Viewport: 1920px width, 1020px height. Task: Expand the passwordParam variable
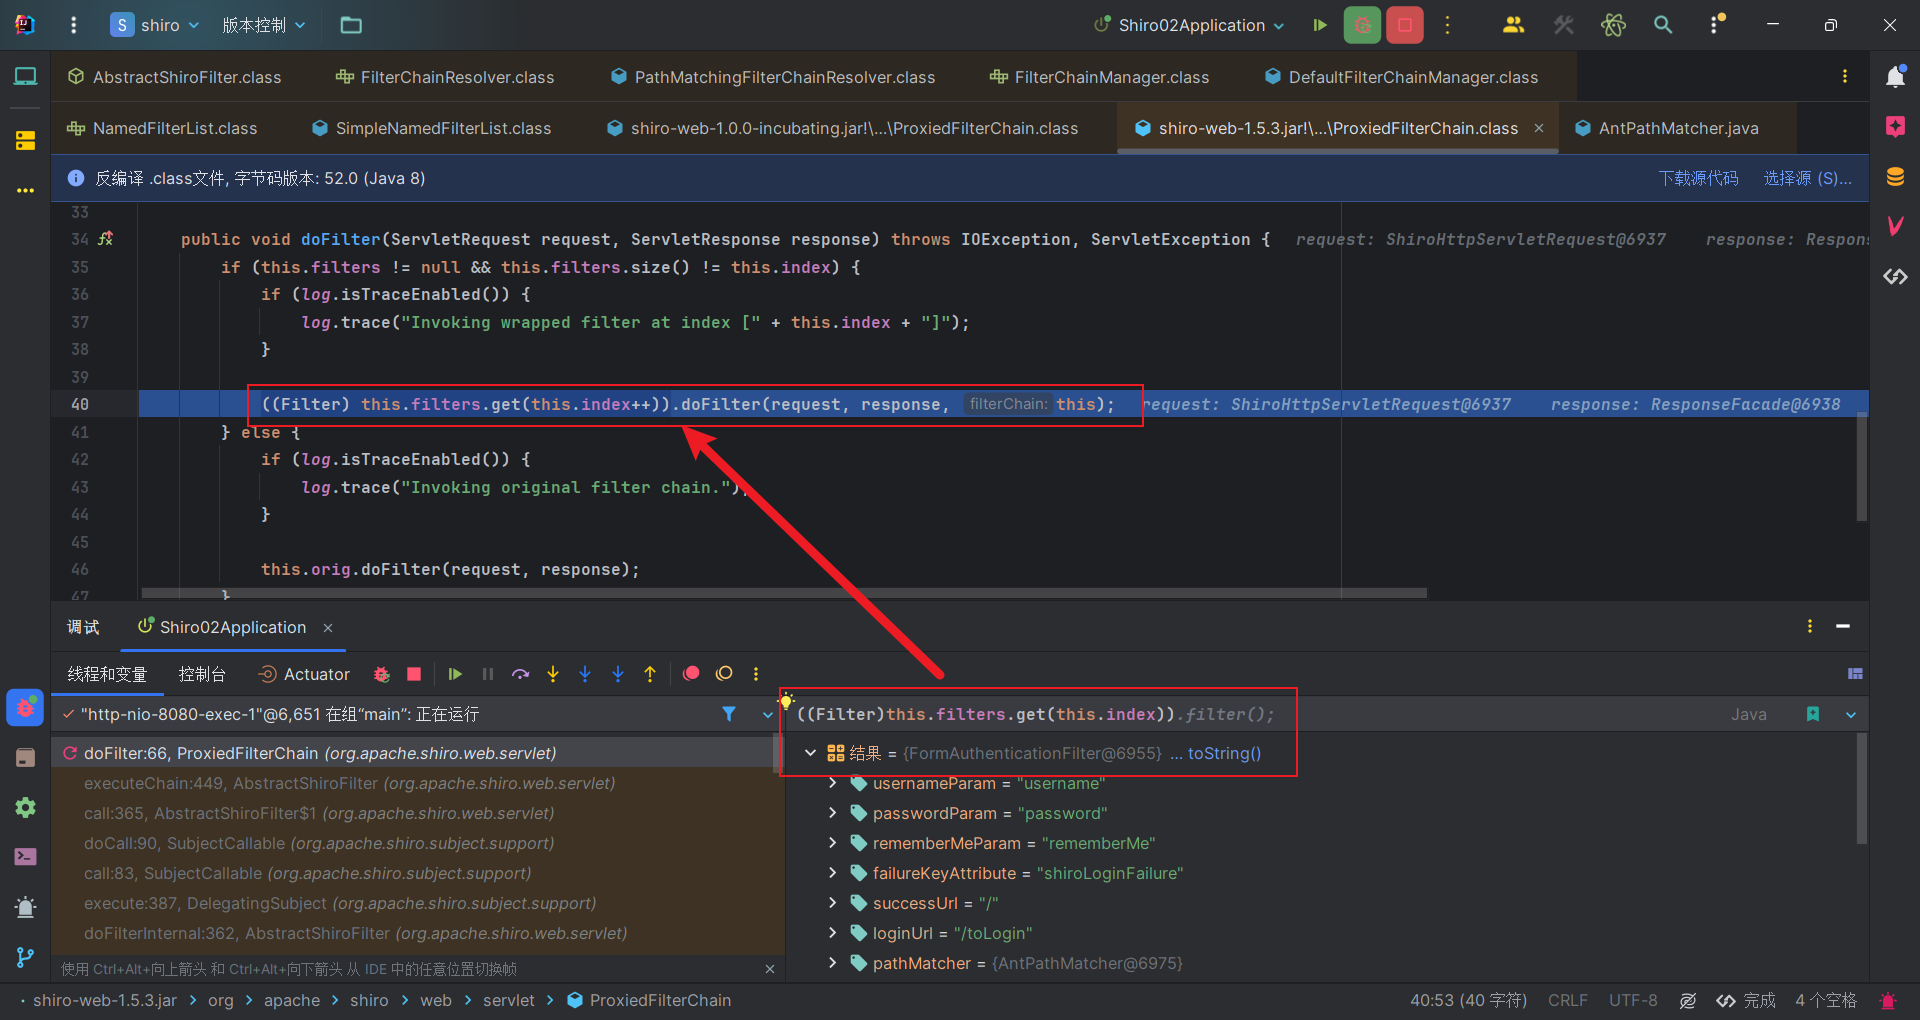click(832, 813)
